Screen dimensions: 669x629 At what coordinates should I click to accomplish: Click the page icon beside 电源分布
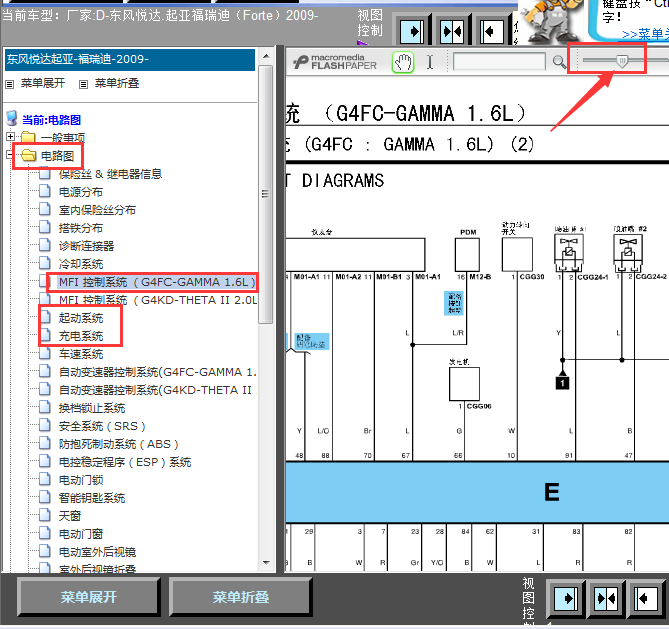[x=44, y=191]
